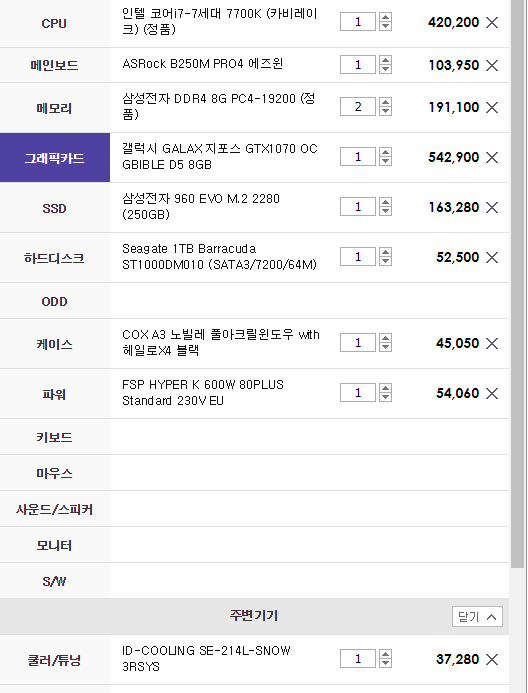This screenshot has width=528, height=693.
Task: Remove the GALAX GTX1070 graphics card item
Action: click(492, 157)
